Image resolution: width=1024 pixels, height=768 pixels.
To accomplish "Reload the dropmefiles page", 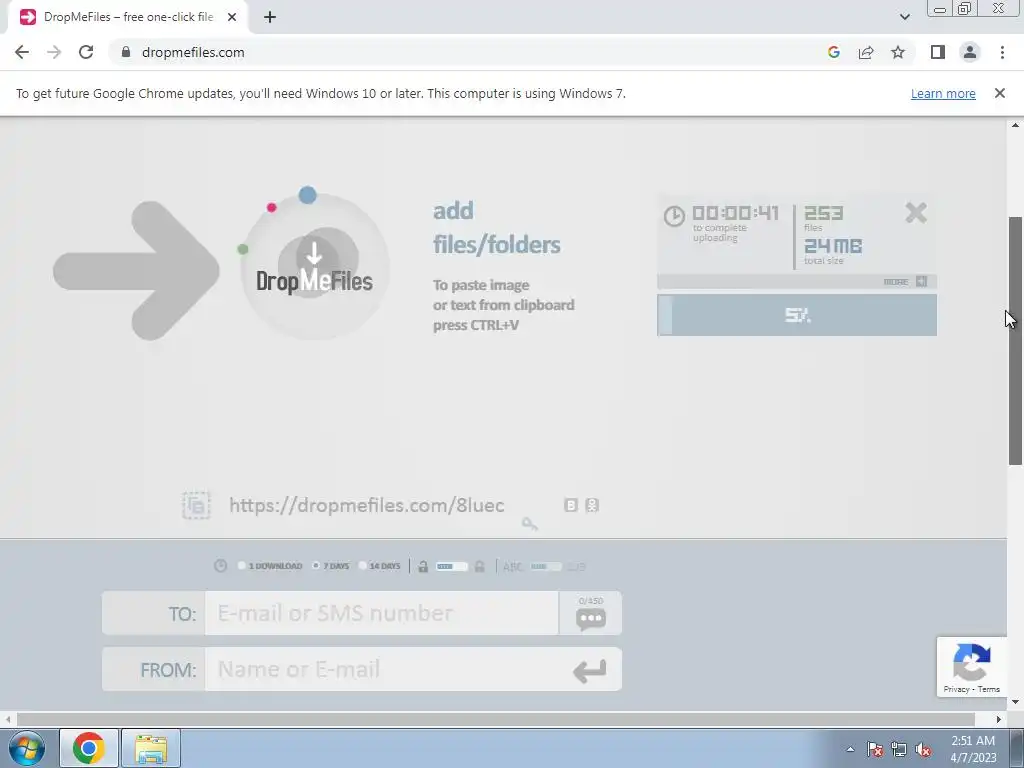I will pyautogui.click(x=86, y=52).
